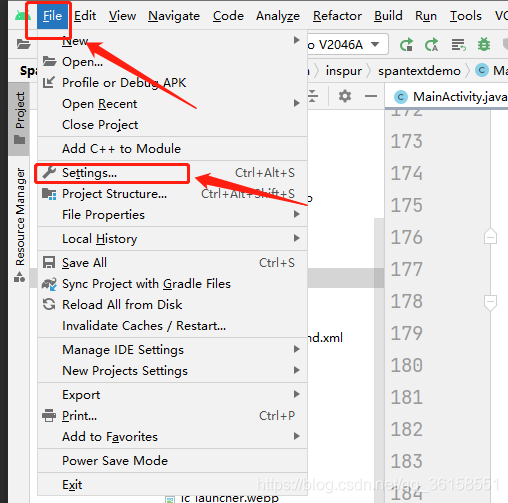Open the Navigate menu
508x503 pixels.
click(174, 16)
